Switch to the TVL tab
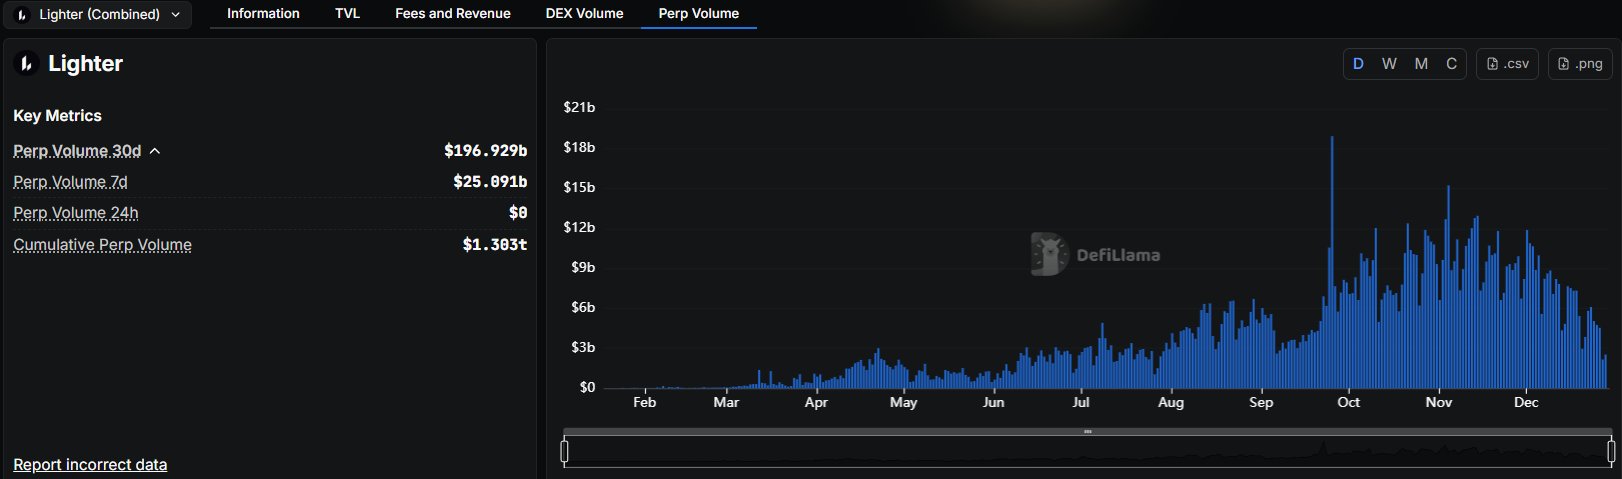 pyautogui.click(x=347, y=13)
